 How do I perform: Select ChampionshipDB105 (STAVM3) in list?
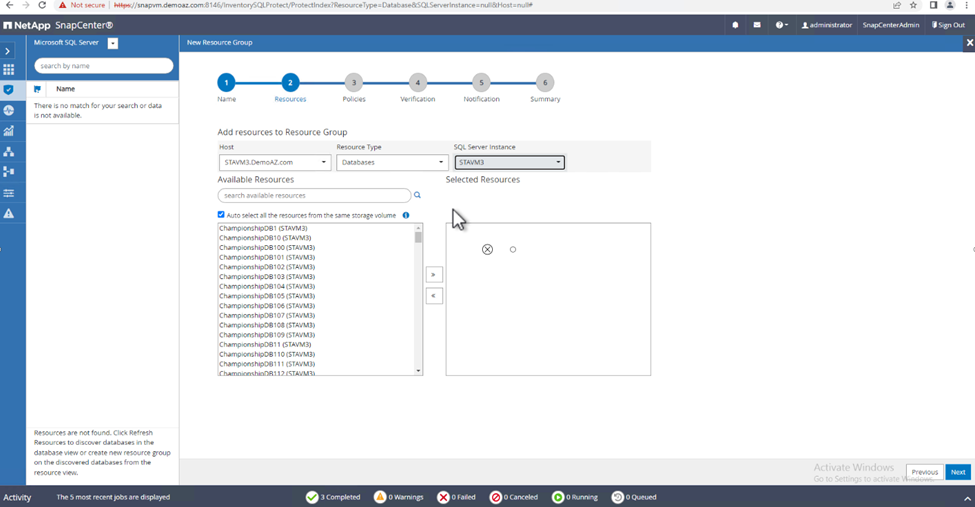tap(267, 296)
